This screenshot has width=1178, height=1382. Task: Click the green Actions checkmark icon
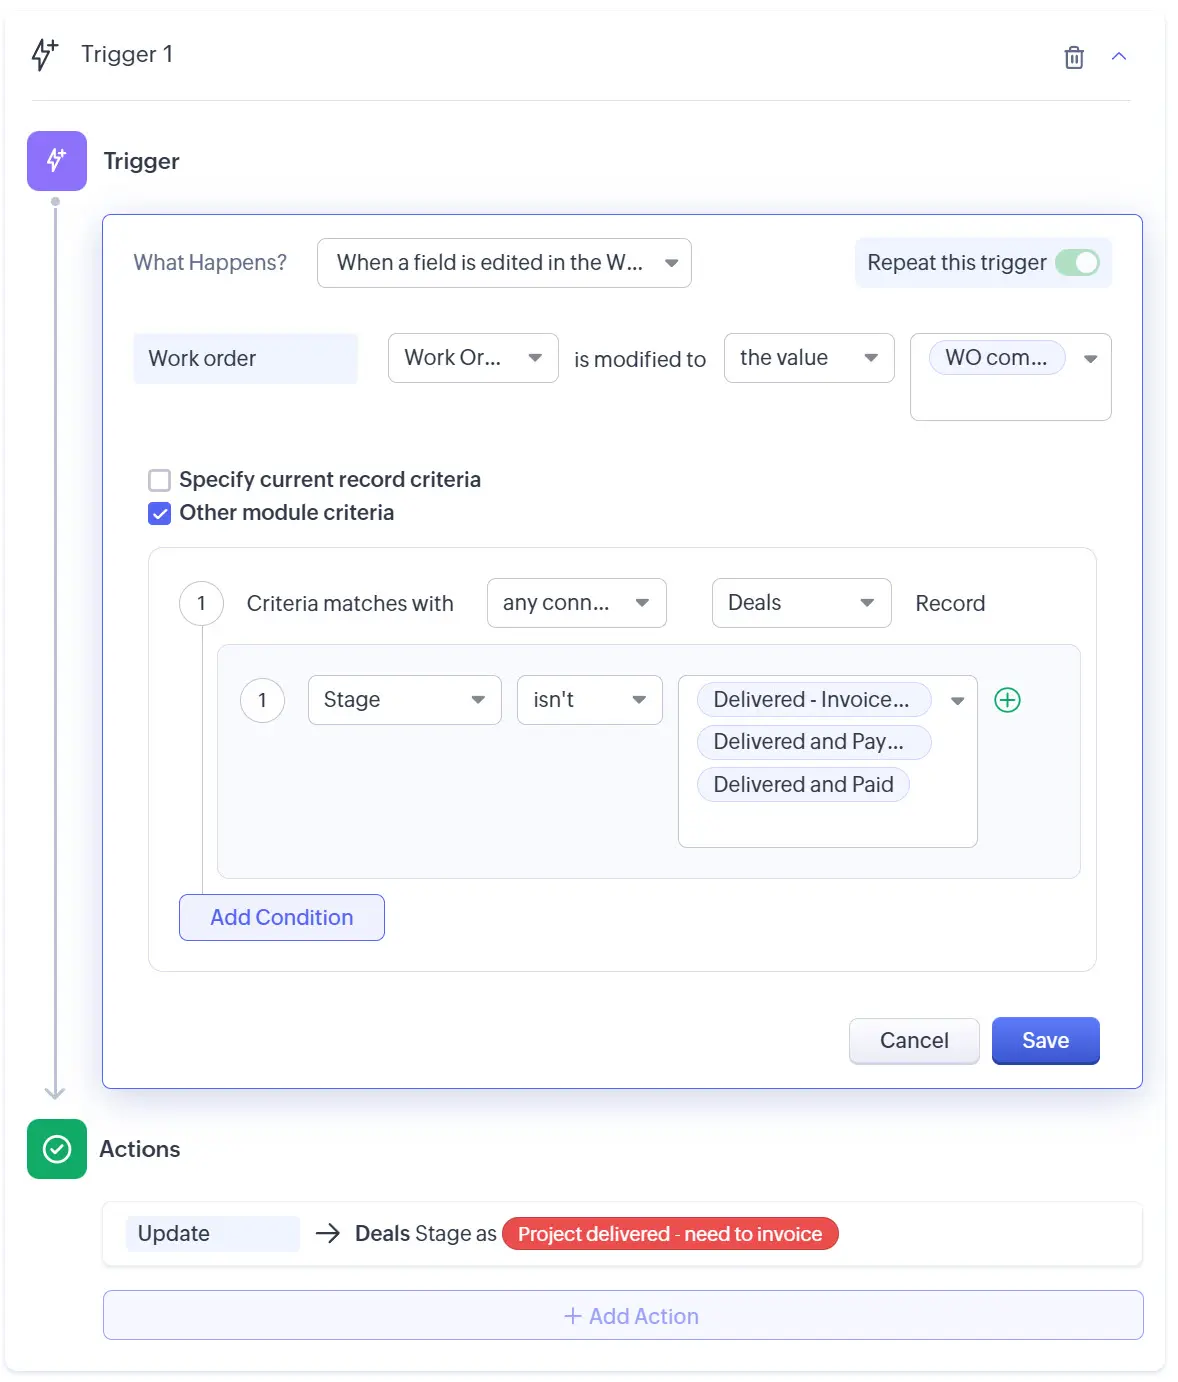57,1149
